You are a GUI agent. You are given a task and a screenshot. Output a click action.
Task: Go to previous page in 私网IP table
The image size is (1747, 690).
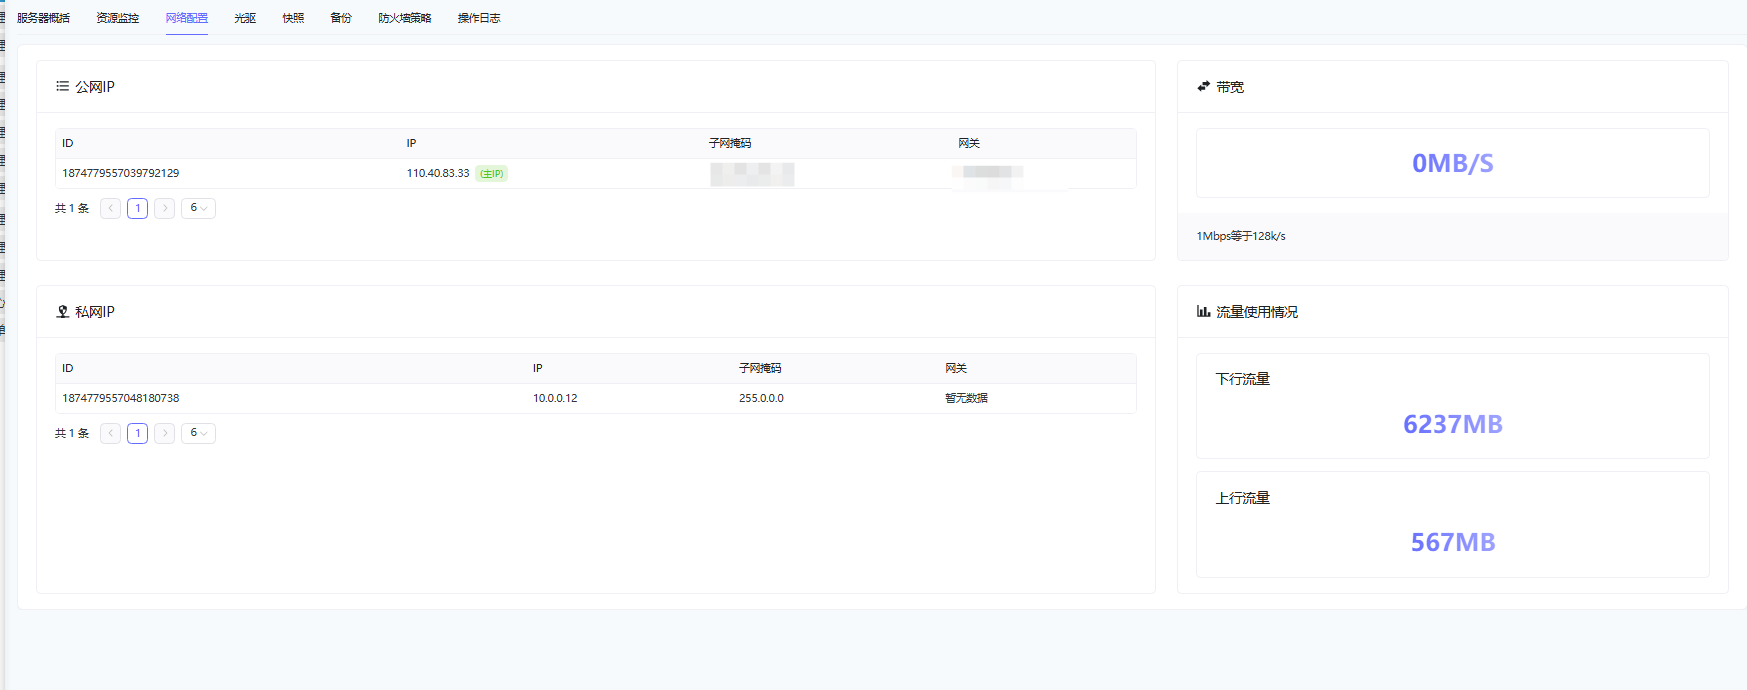[110, 433]
